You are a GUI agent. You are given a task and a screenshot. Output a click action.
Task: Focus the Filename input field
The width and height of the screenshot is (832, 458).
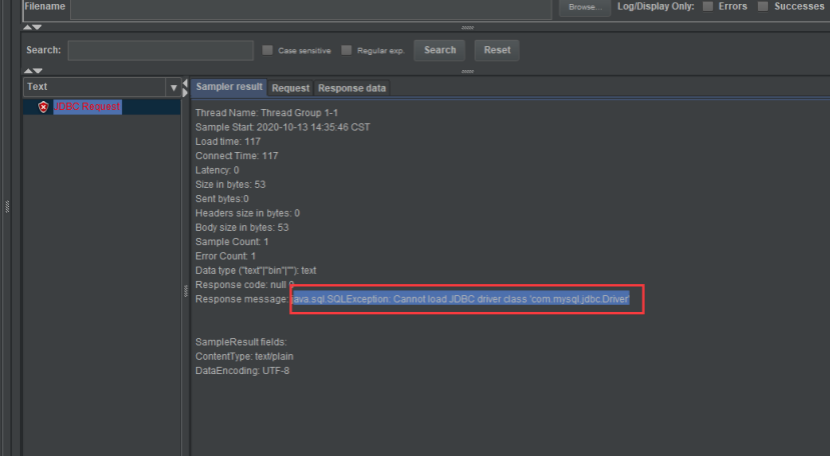click(x=311, y=9)
